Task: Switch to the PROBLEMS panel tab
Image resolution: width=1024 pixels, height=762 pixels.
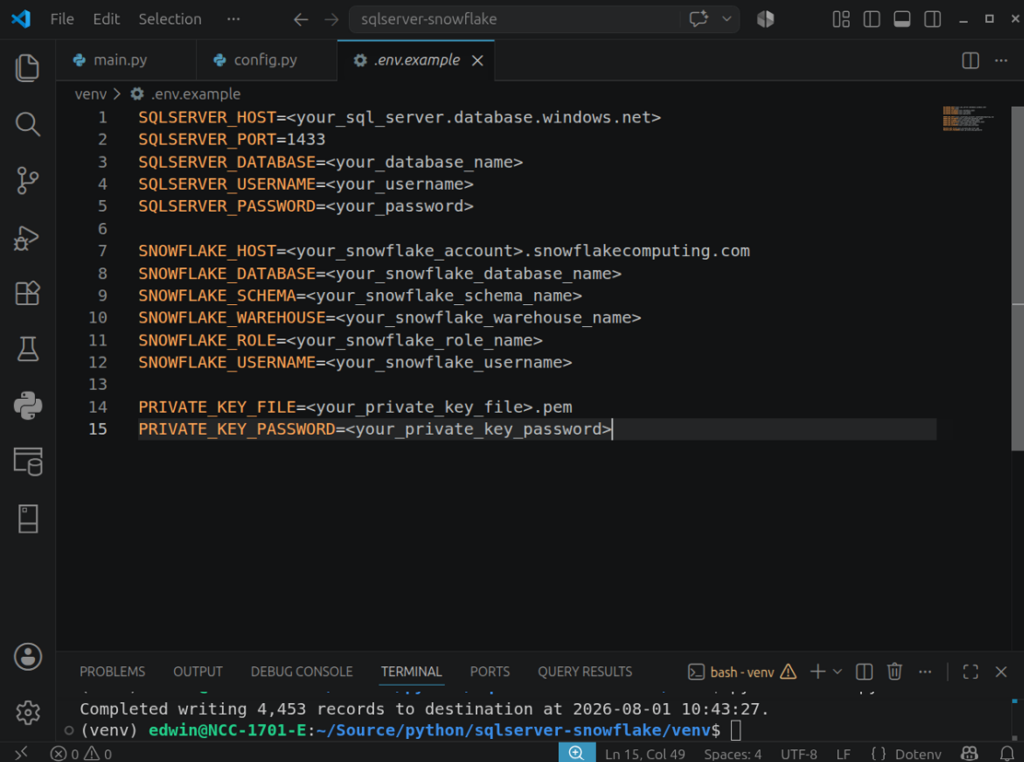Action: pos(112,671)
